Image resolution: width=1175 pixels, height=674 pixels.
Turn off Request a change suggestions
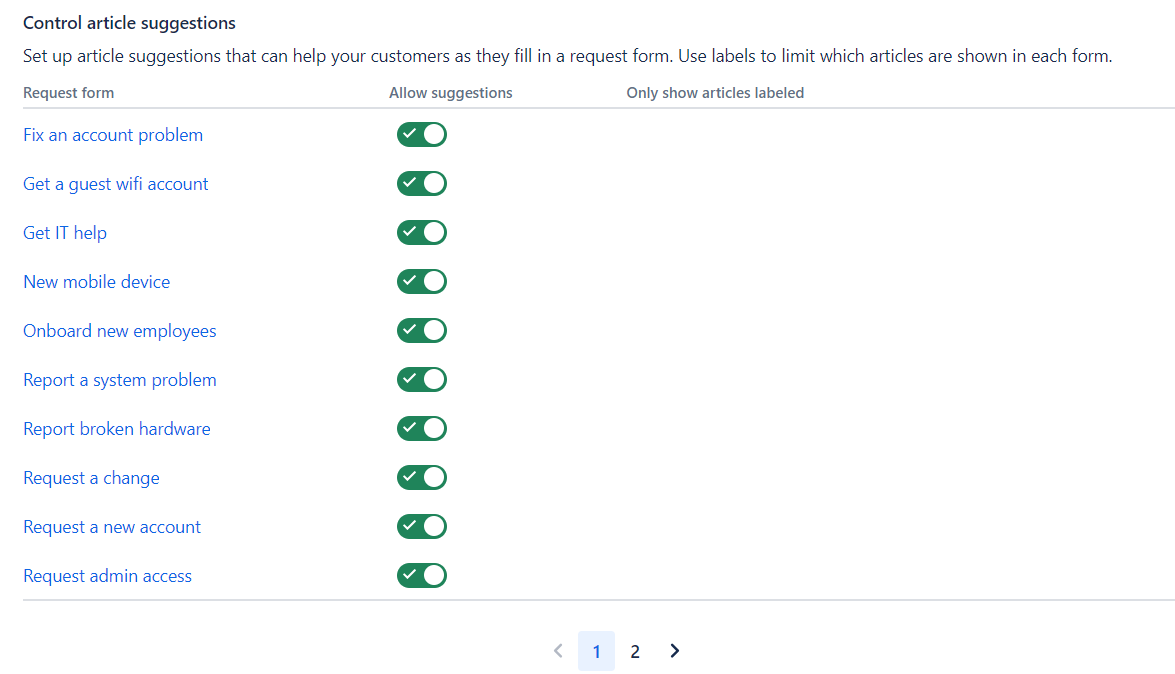(x=421, y=478)
